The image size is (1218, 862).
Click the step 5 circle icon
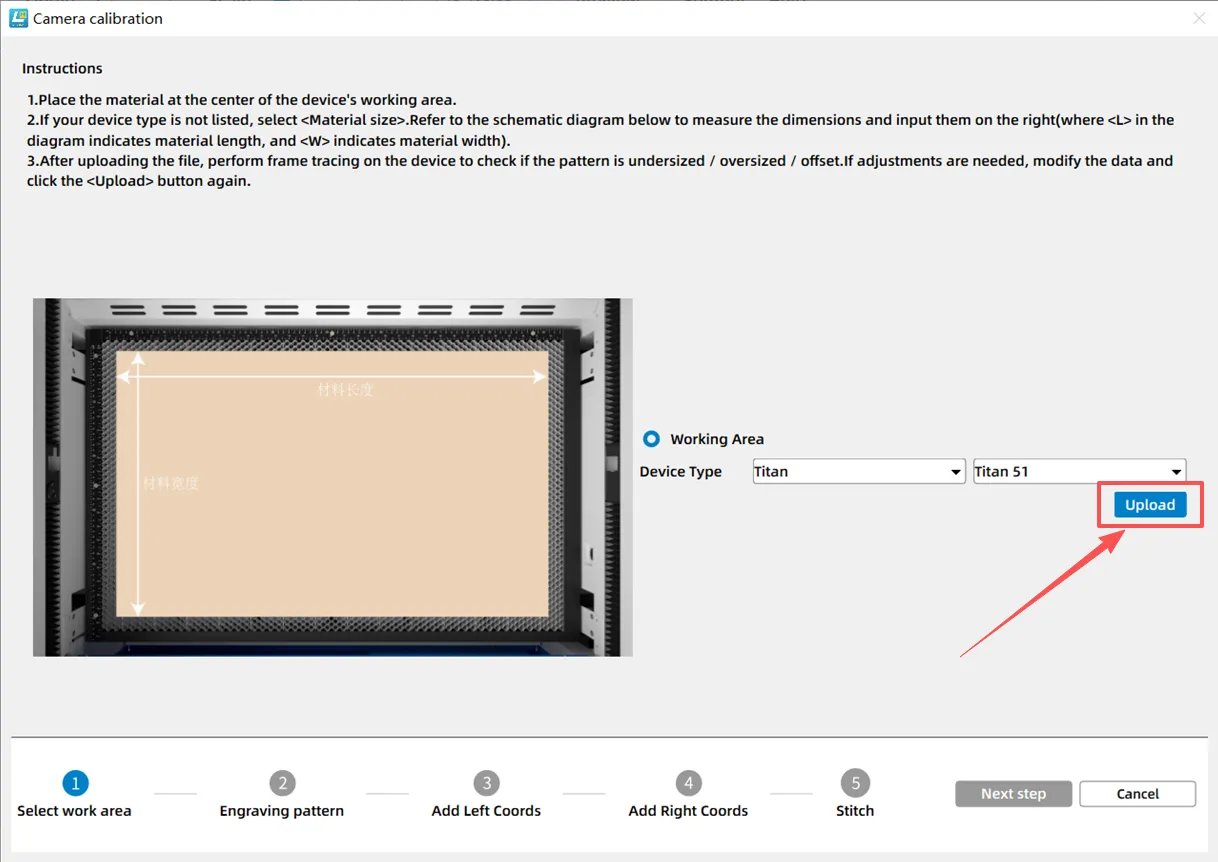[855, 783]
